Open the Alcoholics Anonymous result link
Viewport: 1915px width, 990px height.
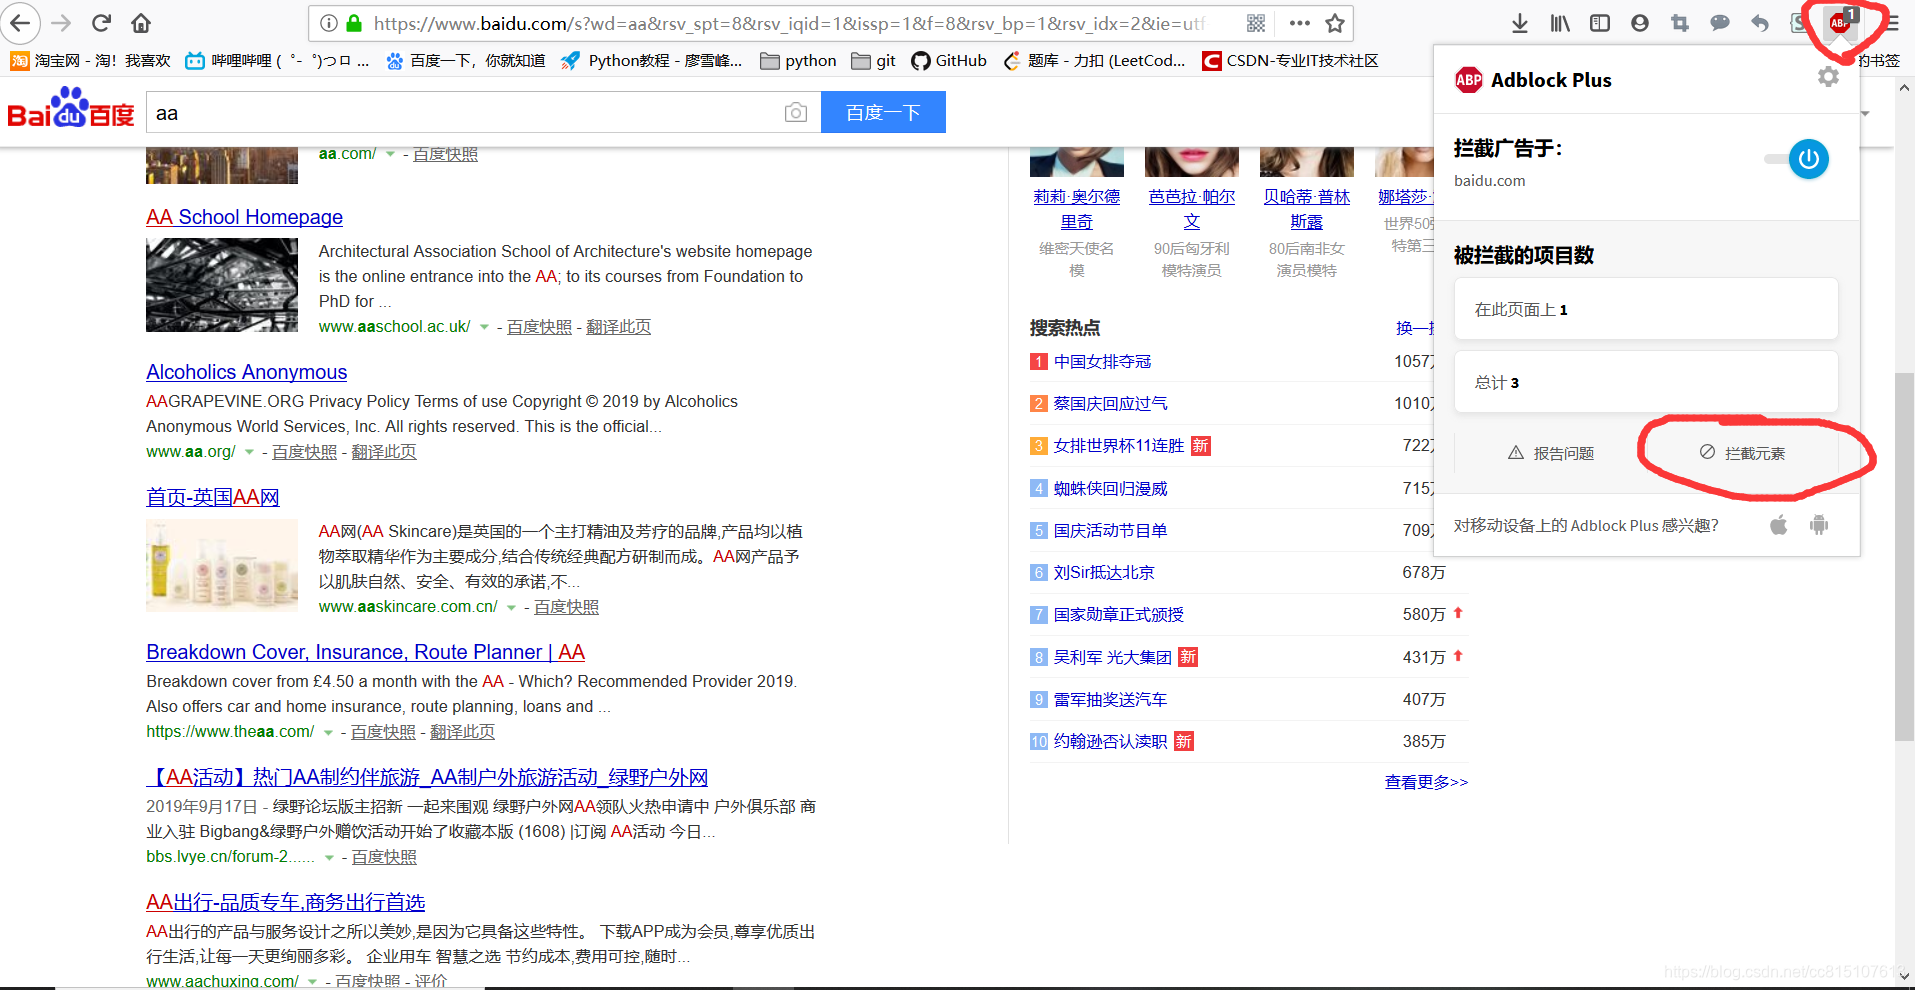coord(246,371)
